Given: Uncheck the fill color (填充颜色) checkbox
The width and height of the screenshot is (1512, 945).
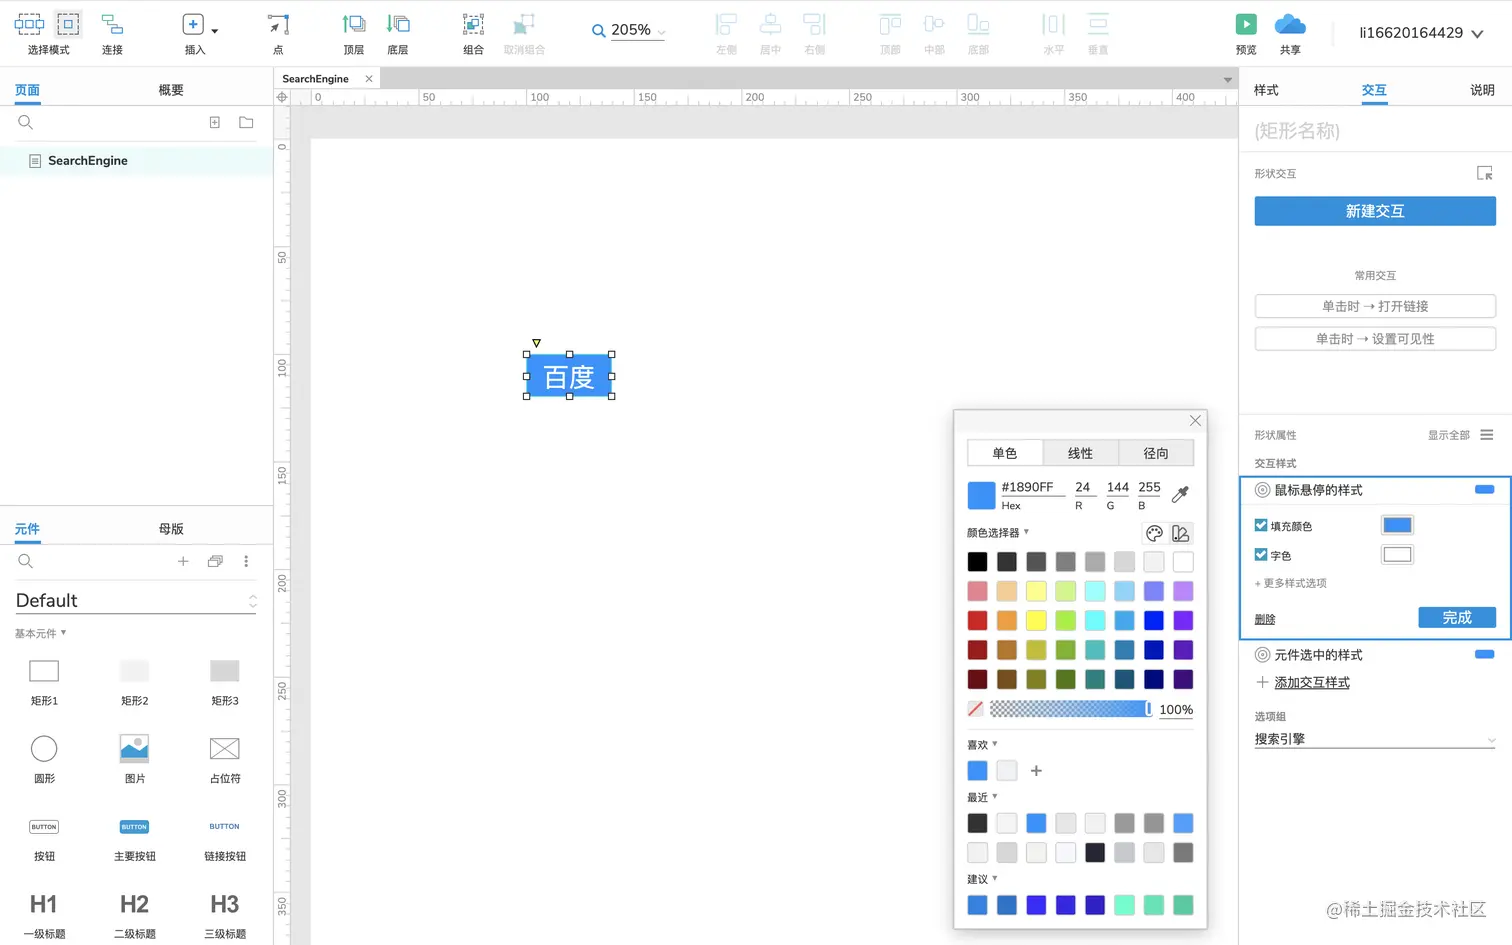Looking at the screenshot, I should point(1261,525).
